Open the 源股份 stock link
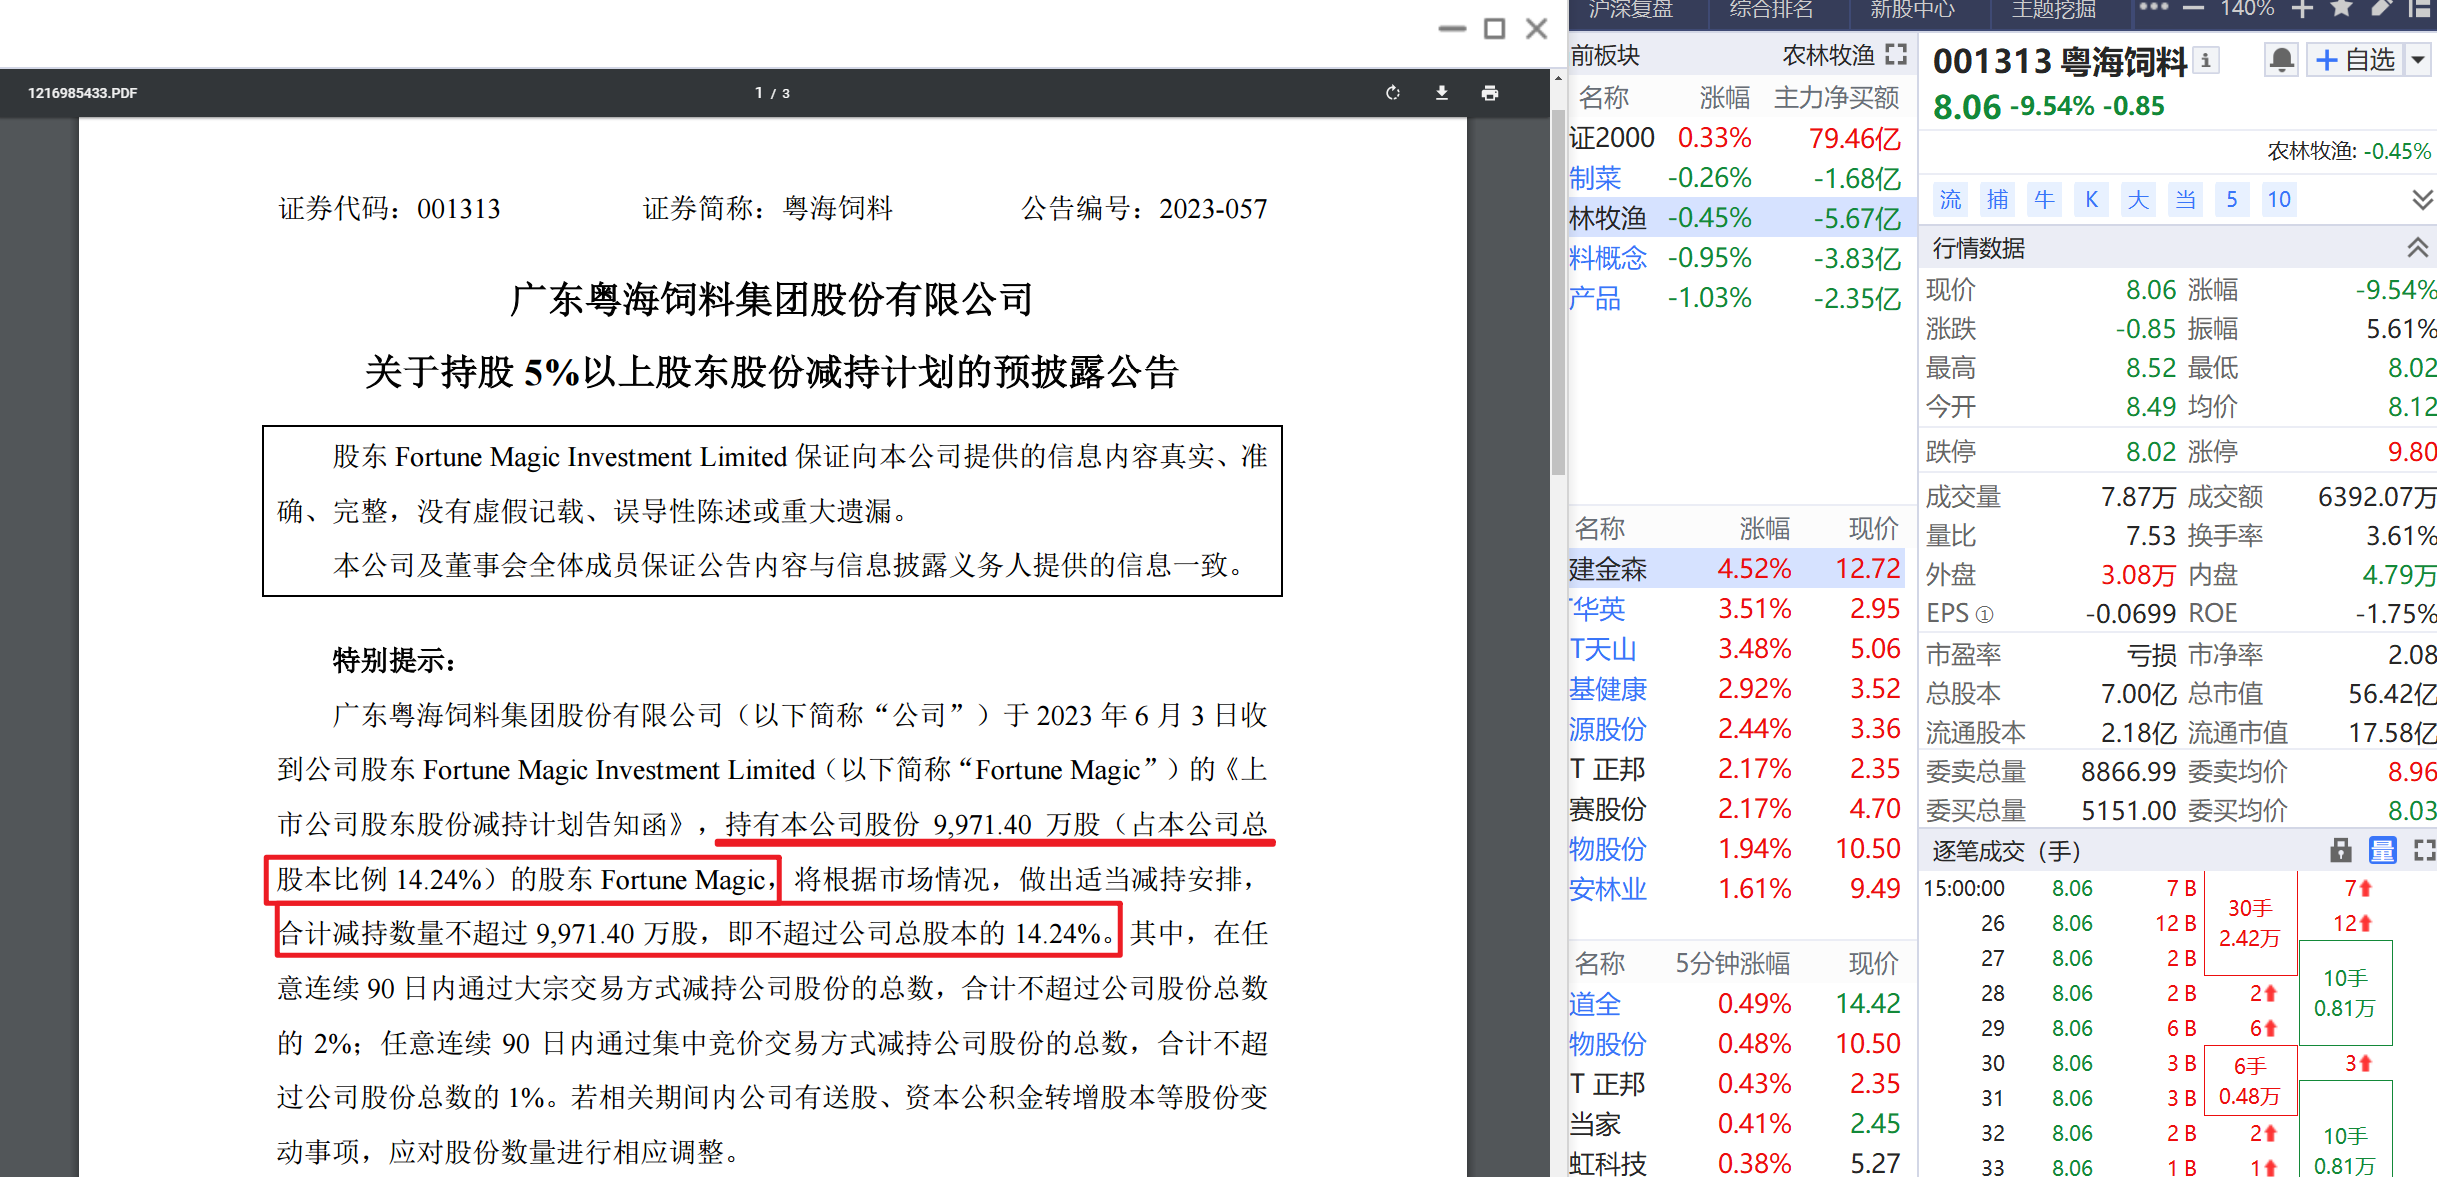 click(x=1608, y=729)
